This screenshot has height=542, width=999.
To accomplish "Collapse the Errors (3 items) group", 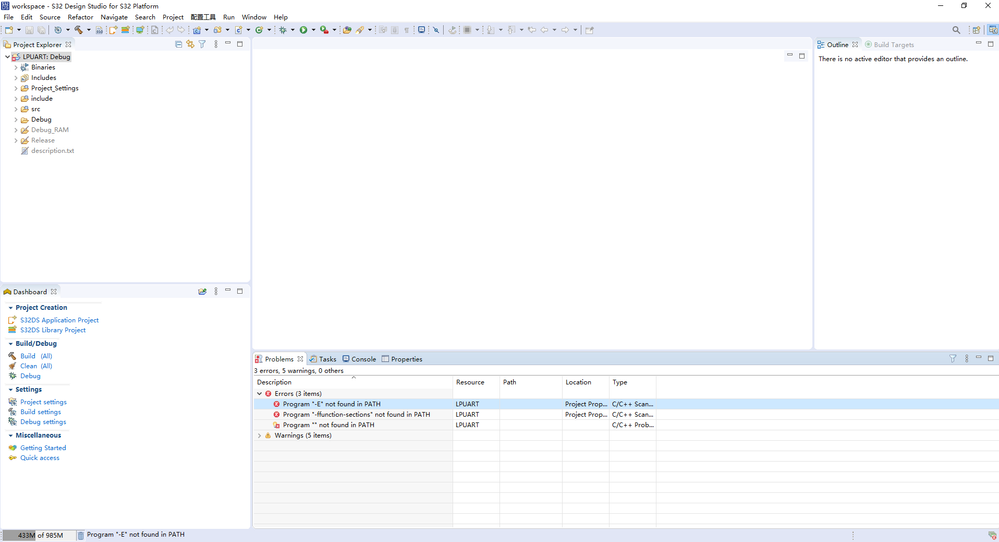I will 259,394.
